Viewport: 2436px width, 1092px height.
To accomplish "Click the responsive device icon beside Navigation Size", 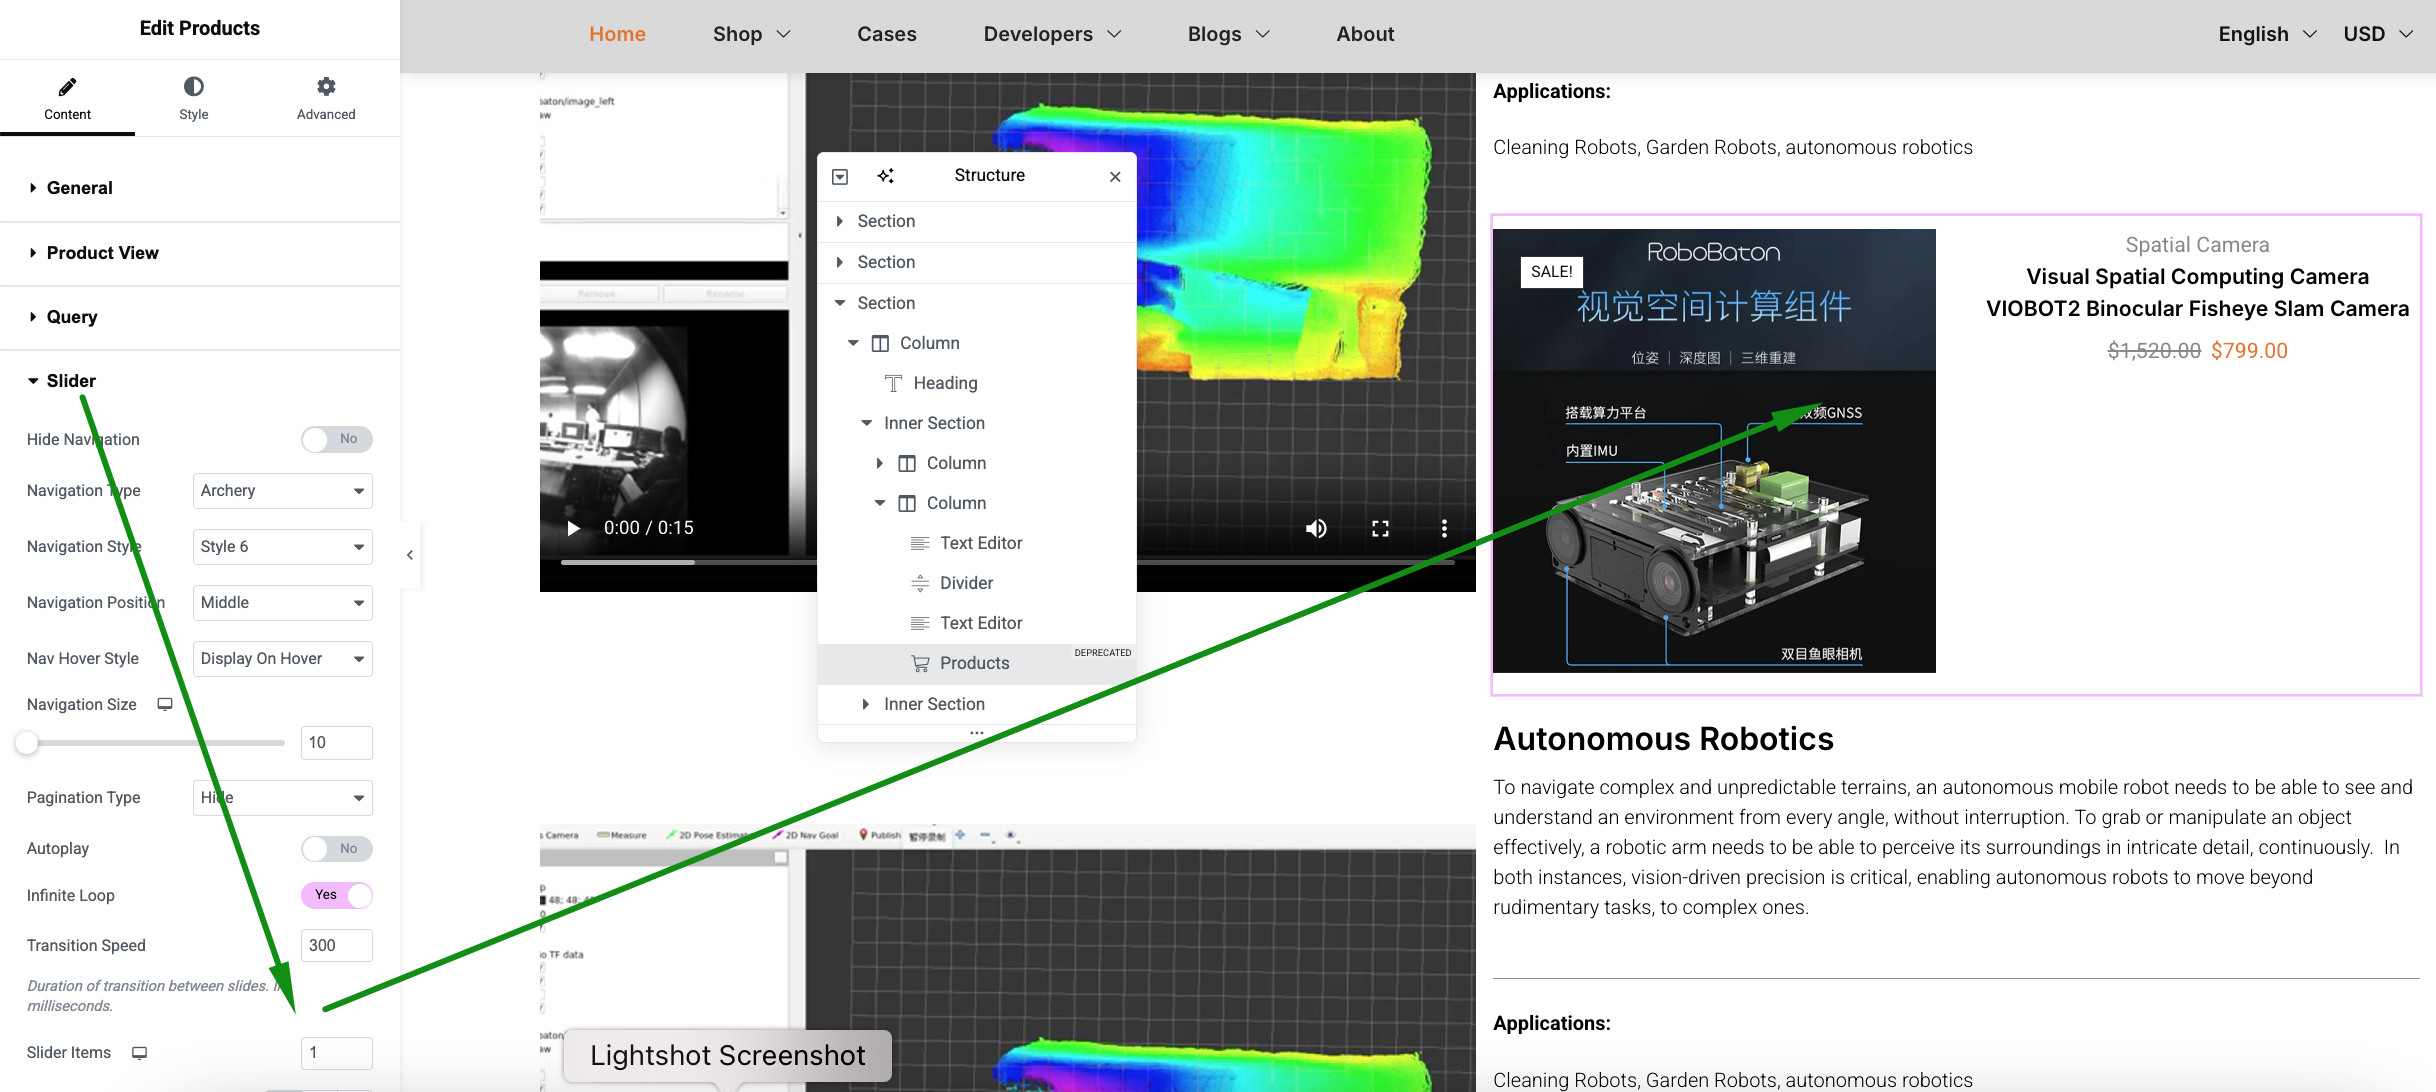I will pyautogui.click(x=165, y=704).
